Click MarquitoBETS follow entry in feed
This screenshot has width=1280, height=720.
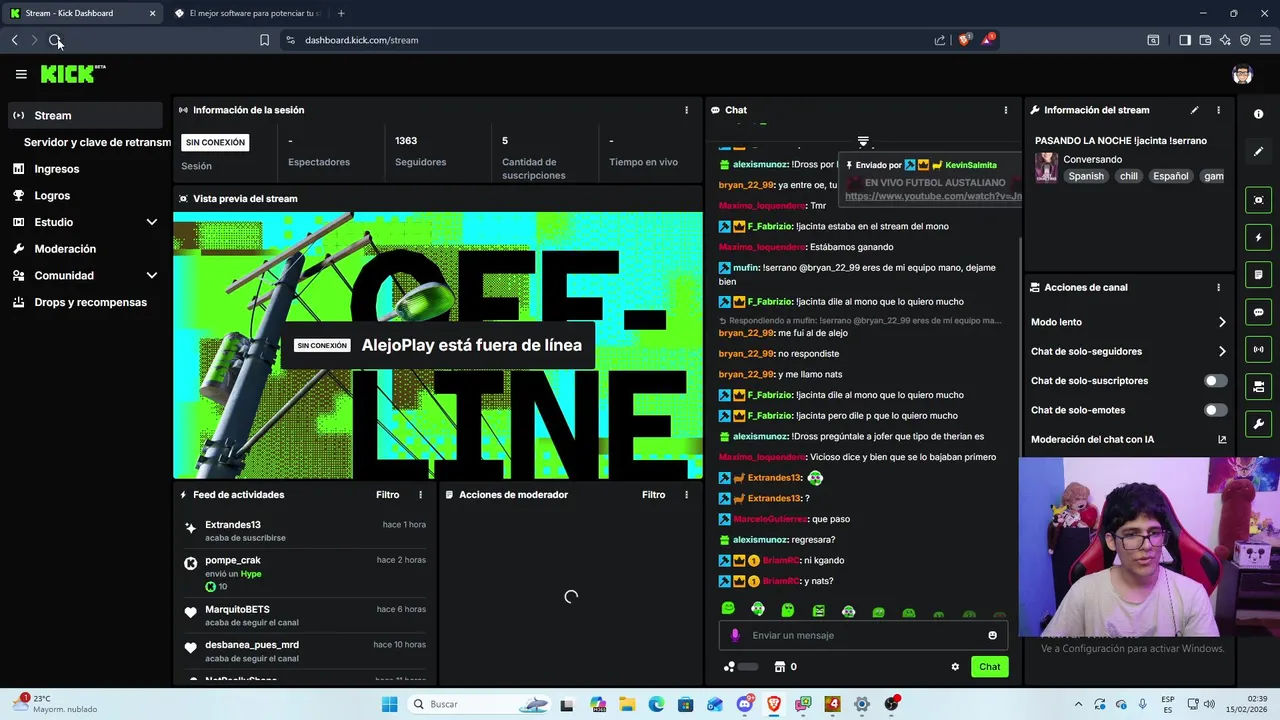(x=304, y=615)
